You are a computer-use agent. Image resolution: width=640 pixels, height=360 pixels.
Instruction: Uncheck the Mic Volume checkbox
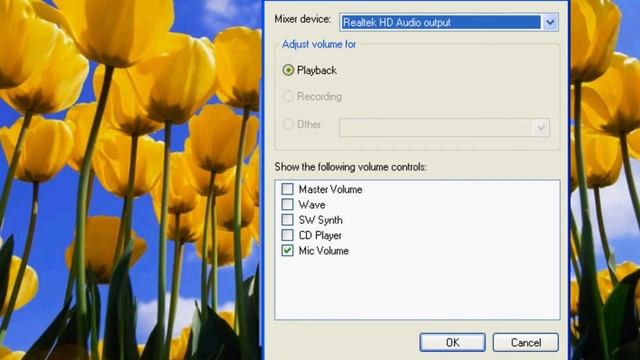pos(287,250)
